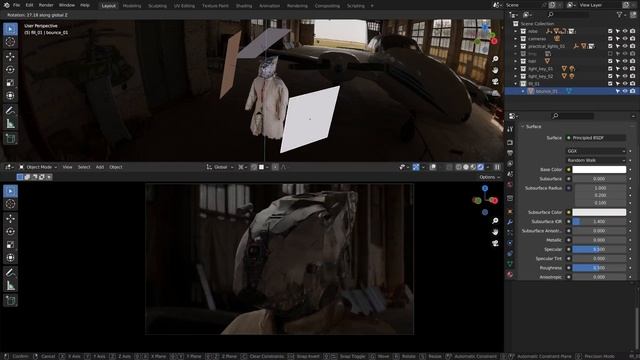Open the Object Mode dropdown

coord(38,167)
